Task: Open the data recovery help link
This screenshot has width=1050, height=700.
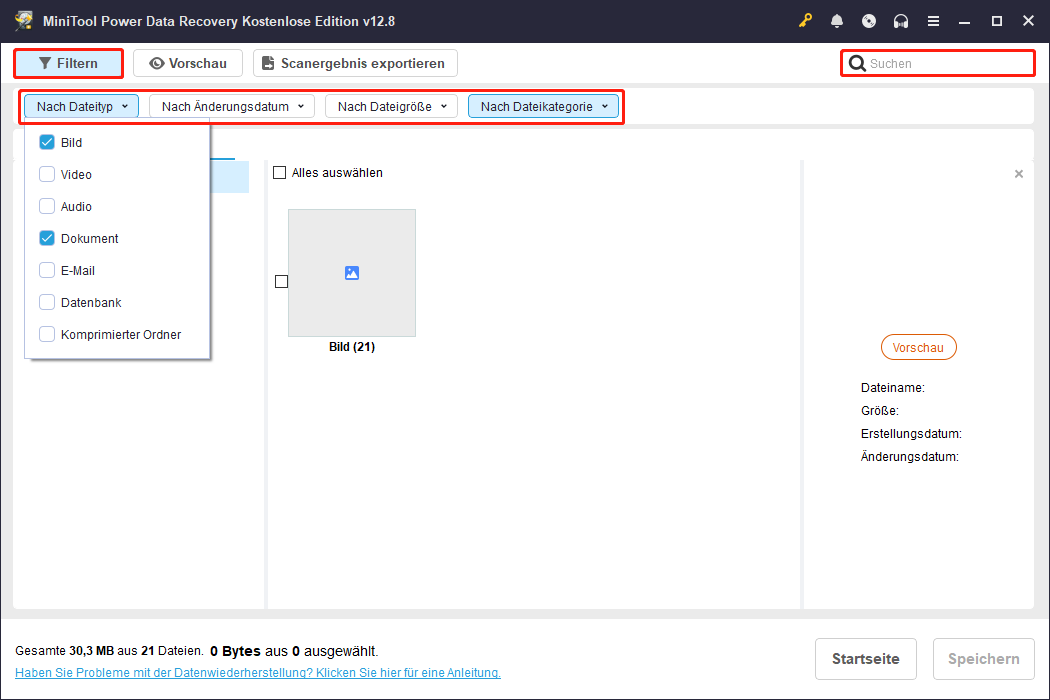Action: pos(258,673)
